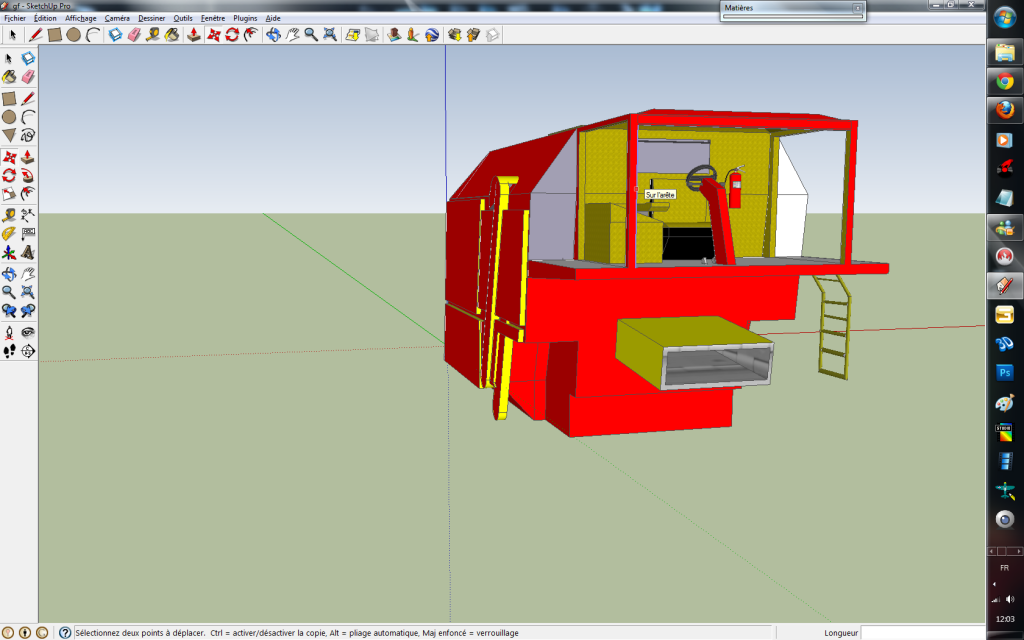Preview the model in Google Earth
This screenshot has height=640, width=1024.
point(432,35)
